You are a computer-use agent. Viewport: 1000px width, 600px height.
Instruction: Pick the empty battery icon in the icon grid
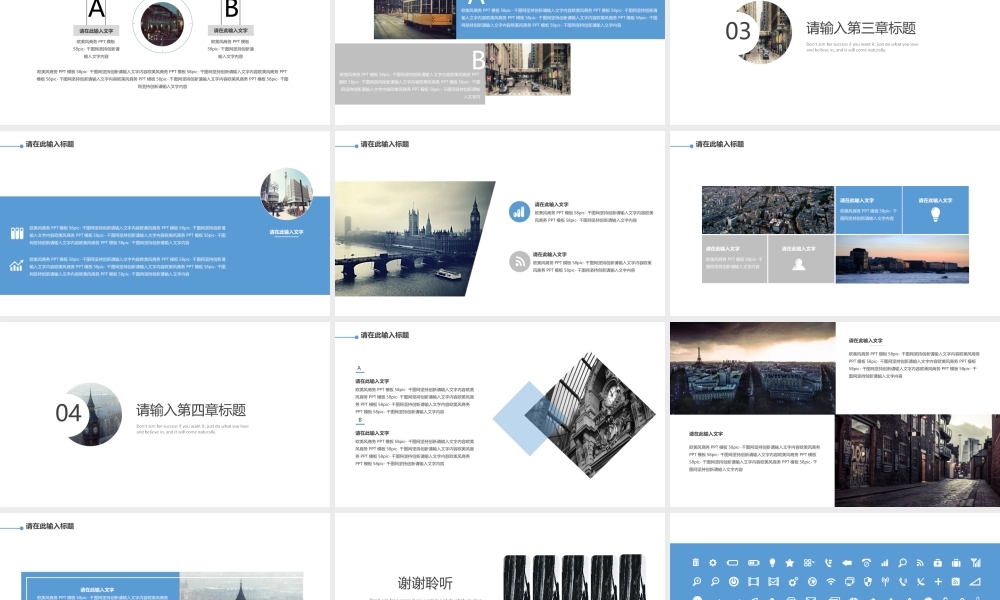(732, 562)
